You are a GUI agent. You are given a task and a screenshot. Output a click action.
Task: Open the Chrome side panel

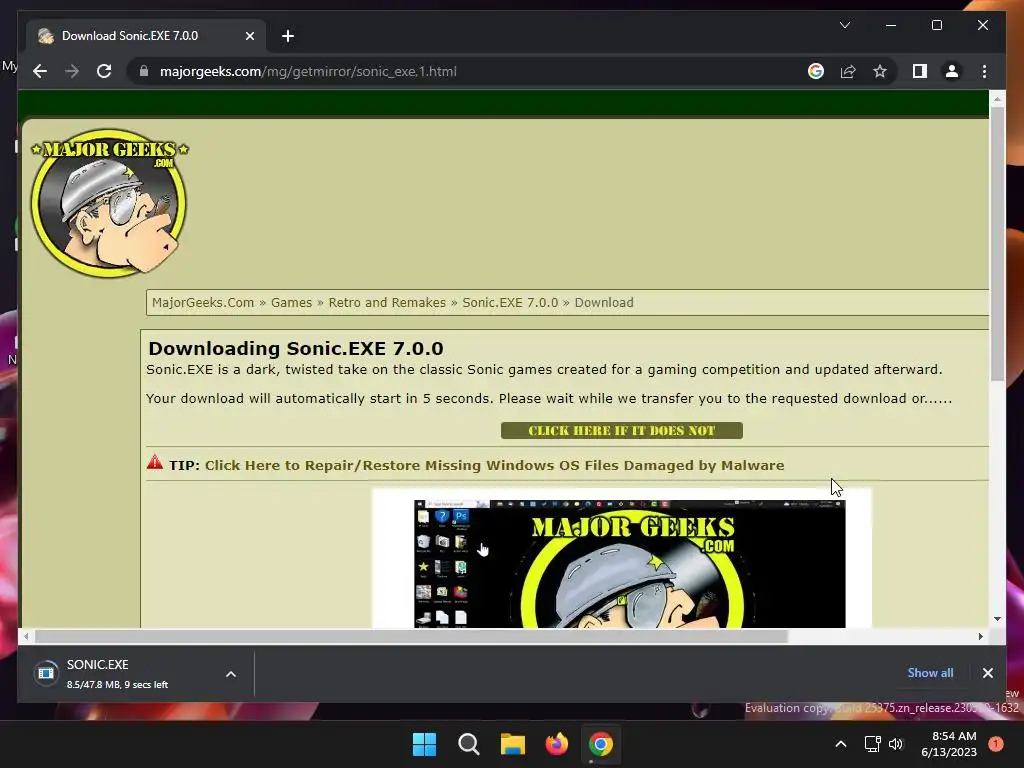(x=920, y=71)
